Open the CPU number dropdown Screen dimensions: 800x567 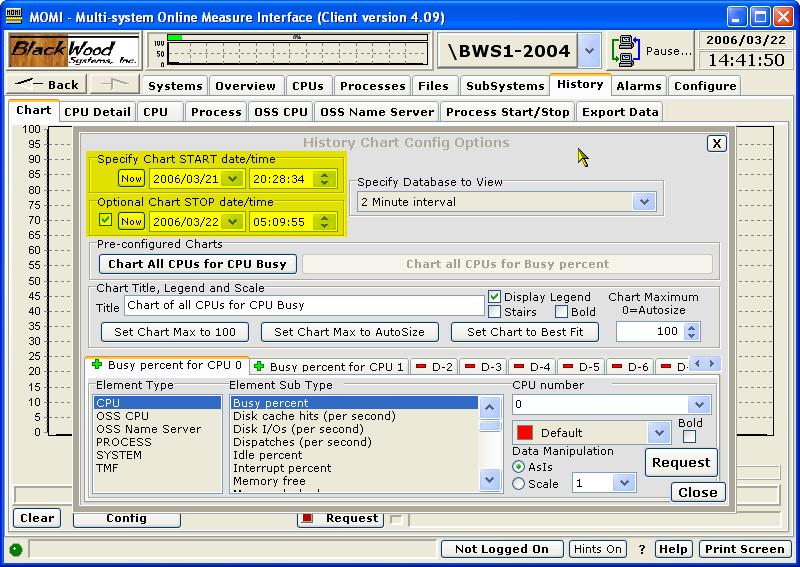pos(698,405)
